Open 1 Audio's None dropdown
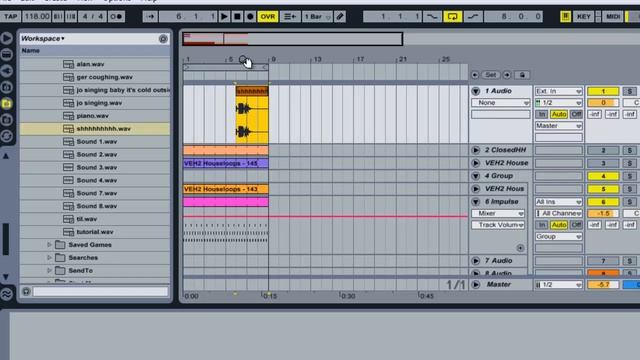Image resolution: width=640 pixels, height=360 pixels. pos(501,103)
